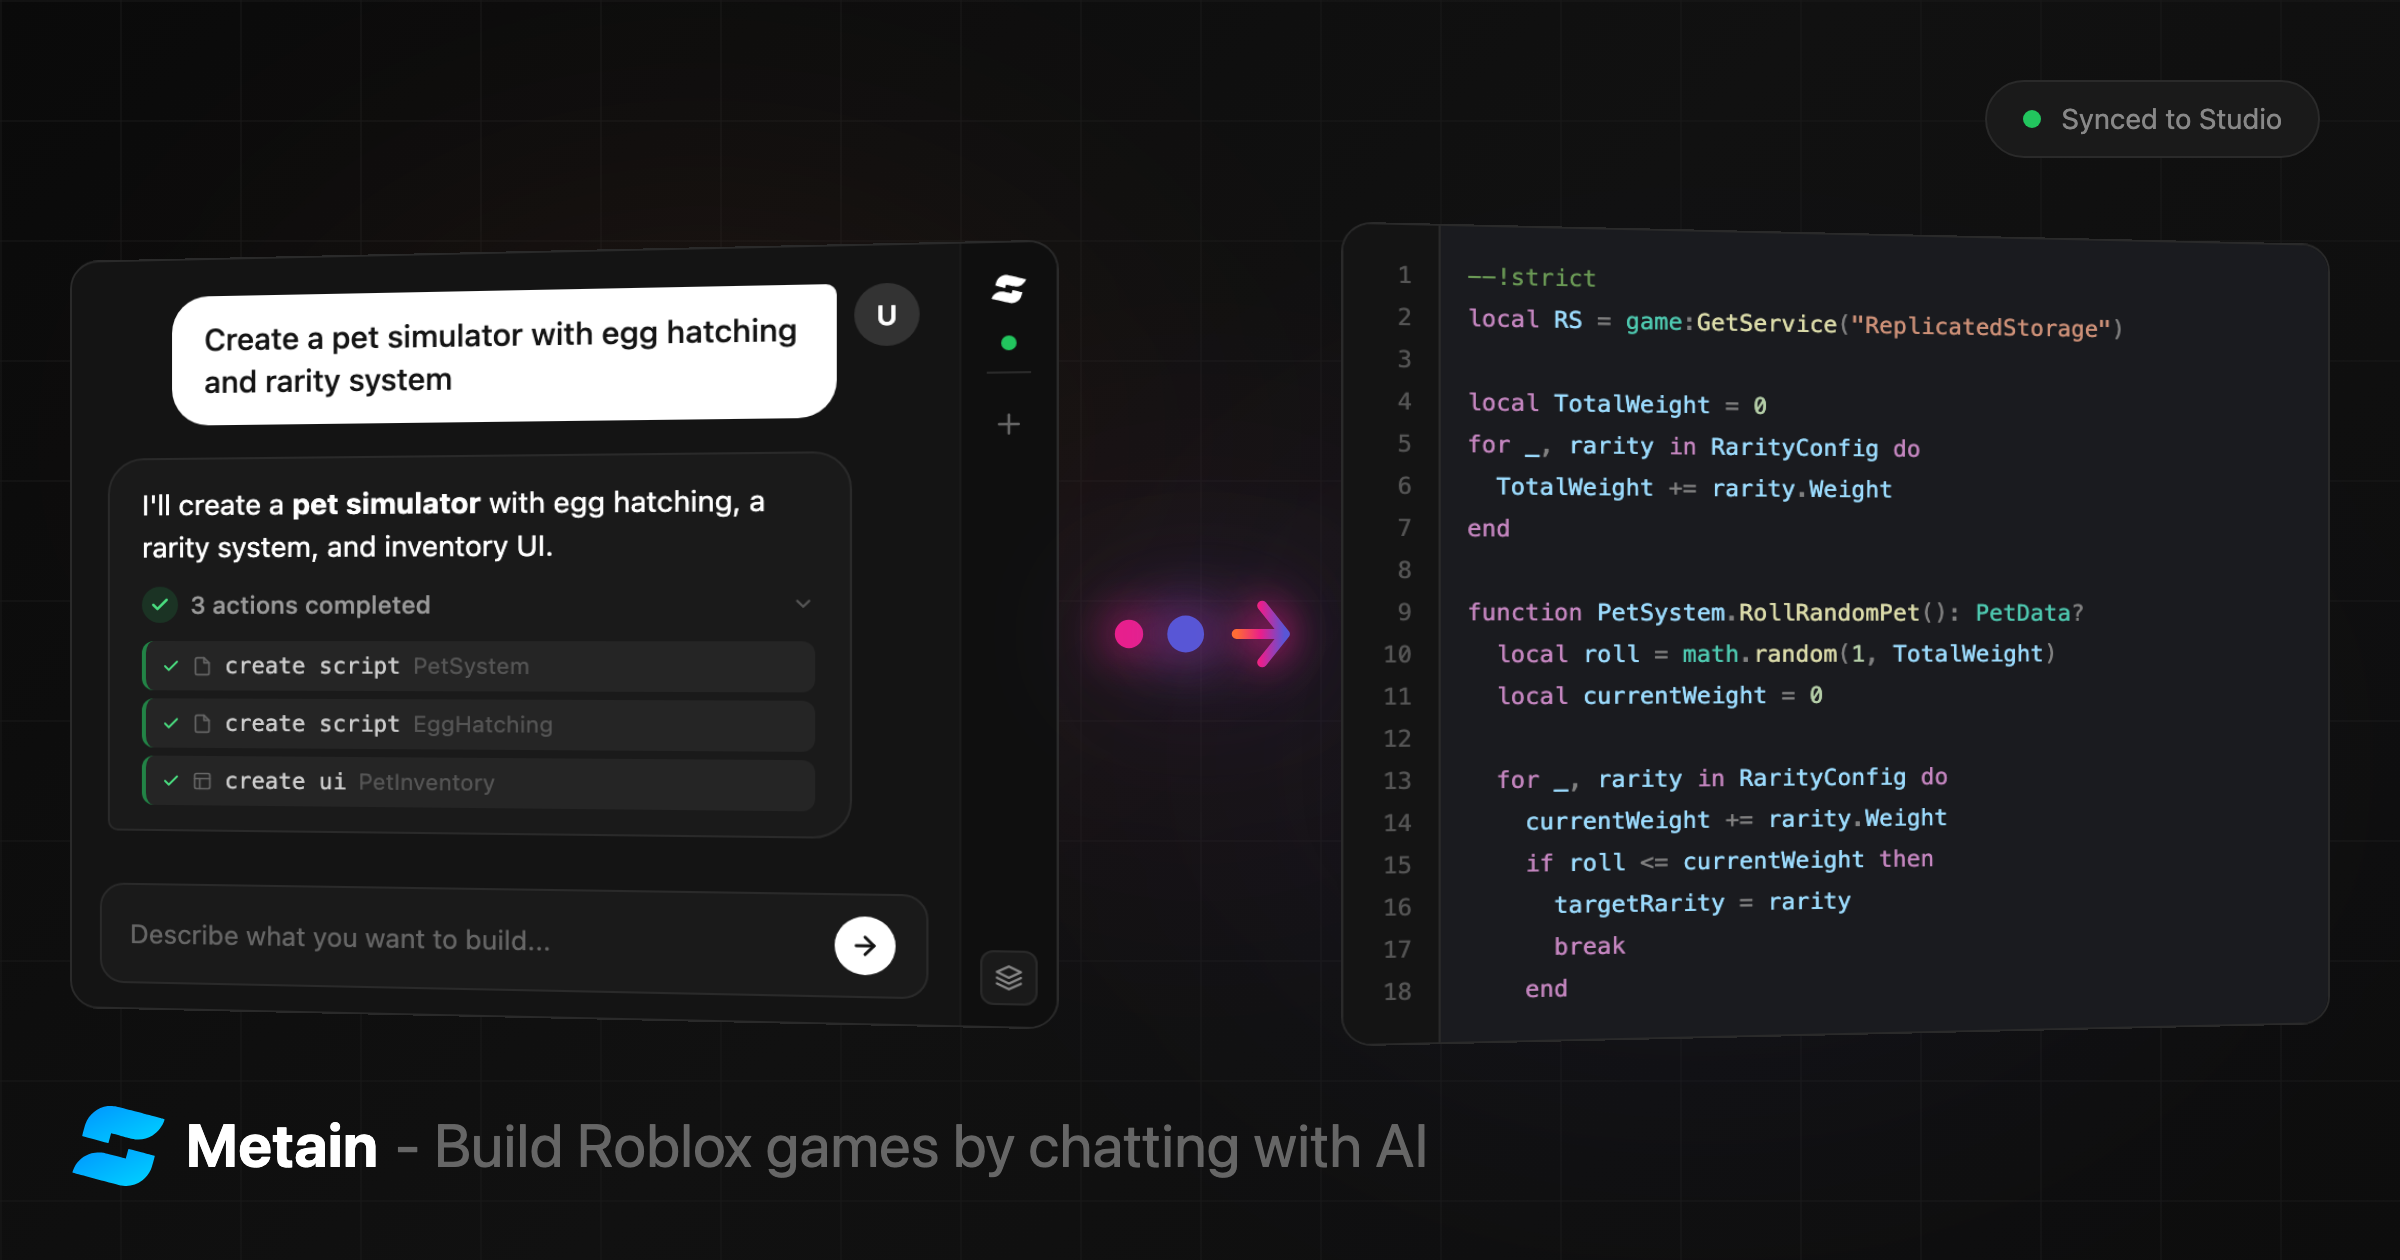The height and width of the screenshot is (1260, 2400).
Task: Expand the create script EggHatching entry
Action: click(x=477, y=723)
